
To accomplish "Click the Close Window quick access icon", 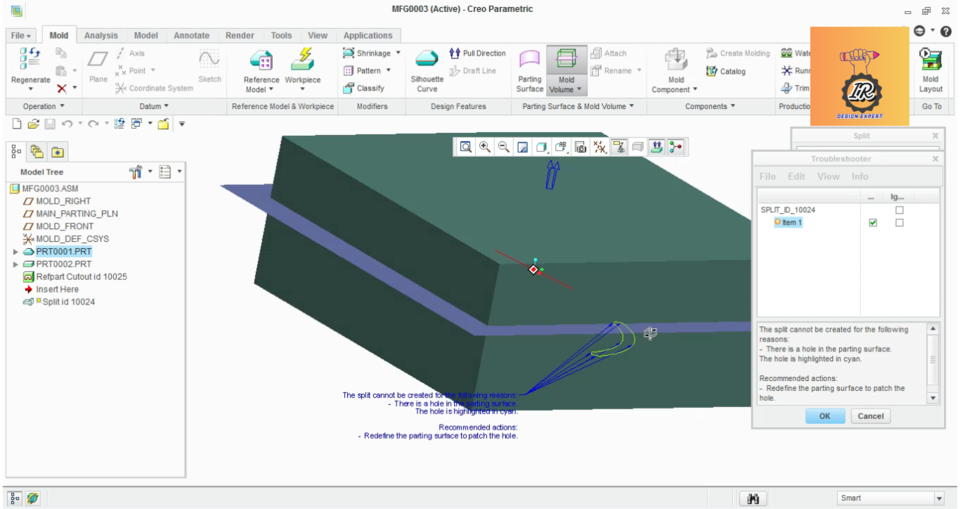I will (x=163, y=124).
